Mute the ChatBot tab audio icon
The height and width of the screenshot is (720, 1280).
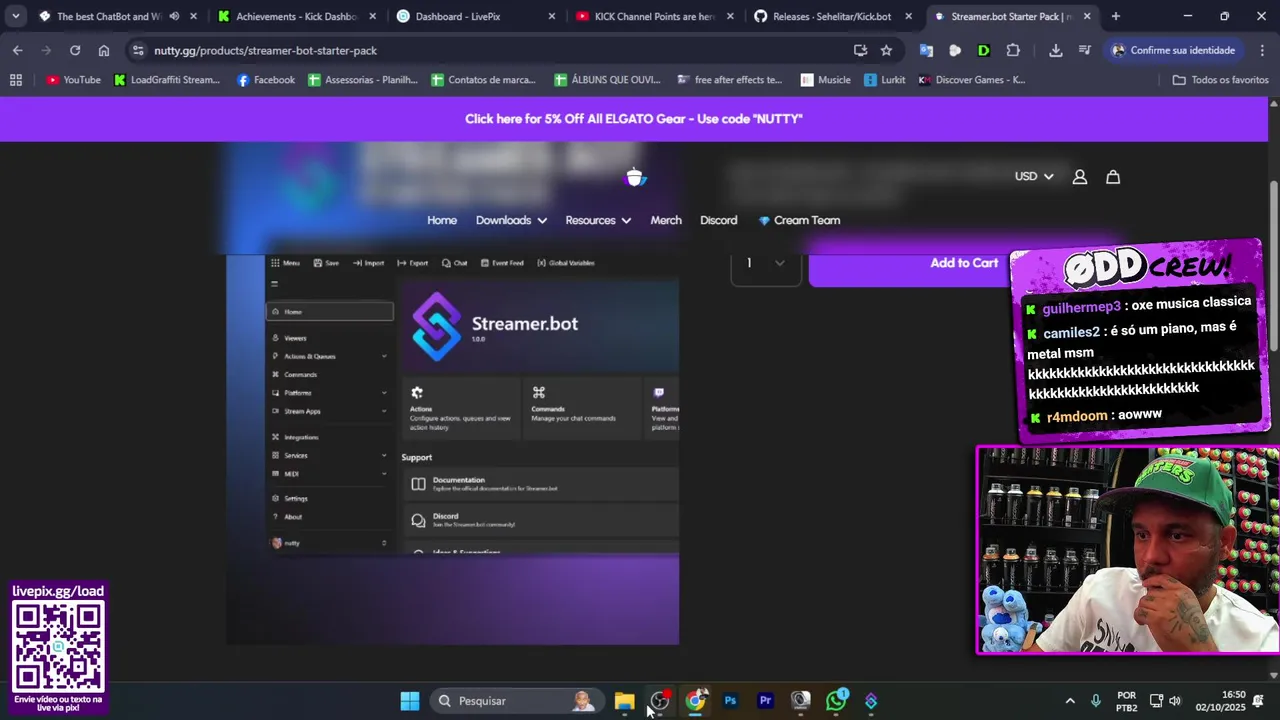(x=174, y=16)
